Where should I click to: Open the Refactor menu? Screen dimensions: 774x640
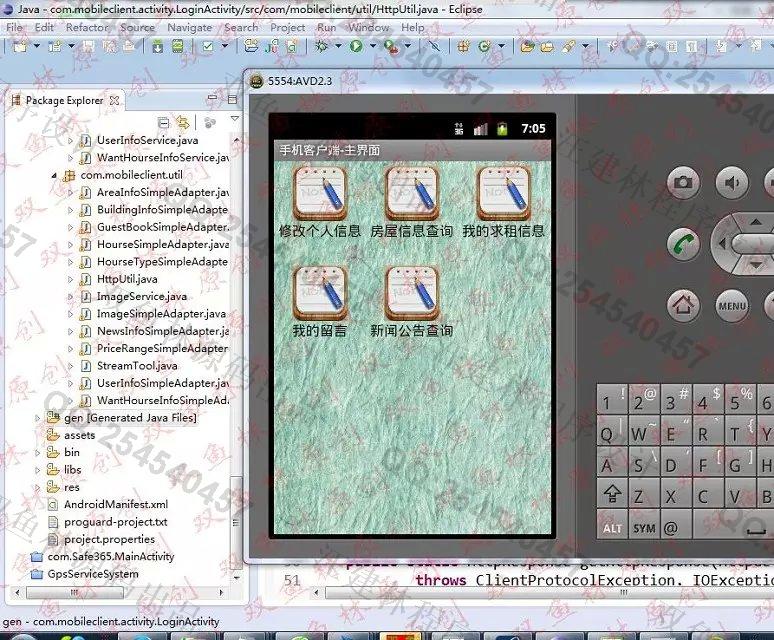(87, 27)
